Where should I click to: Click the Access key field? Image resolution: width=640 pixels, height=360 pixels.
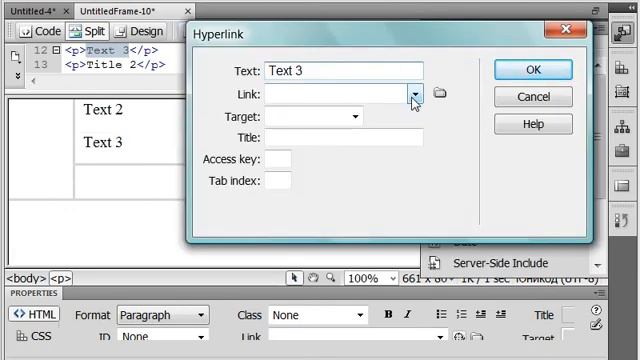278,159
